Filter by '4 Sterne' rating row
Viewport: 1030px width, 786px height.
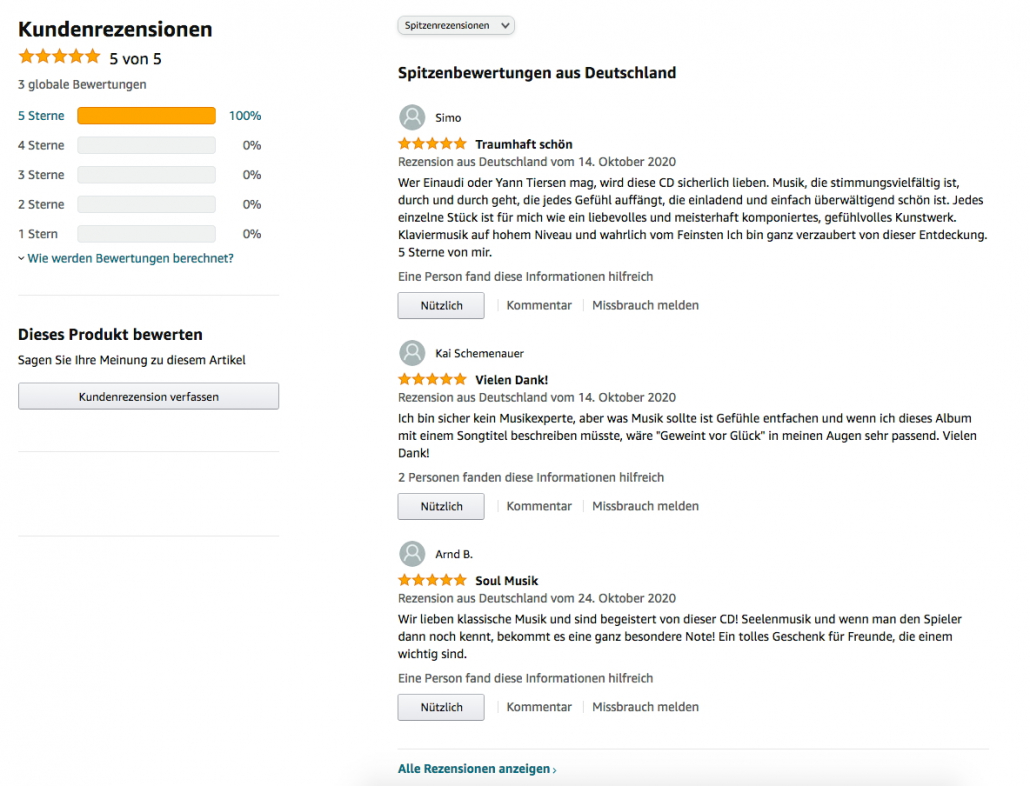click(41, 145)
